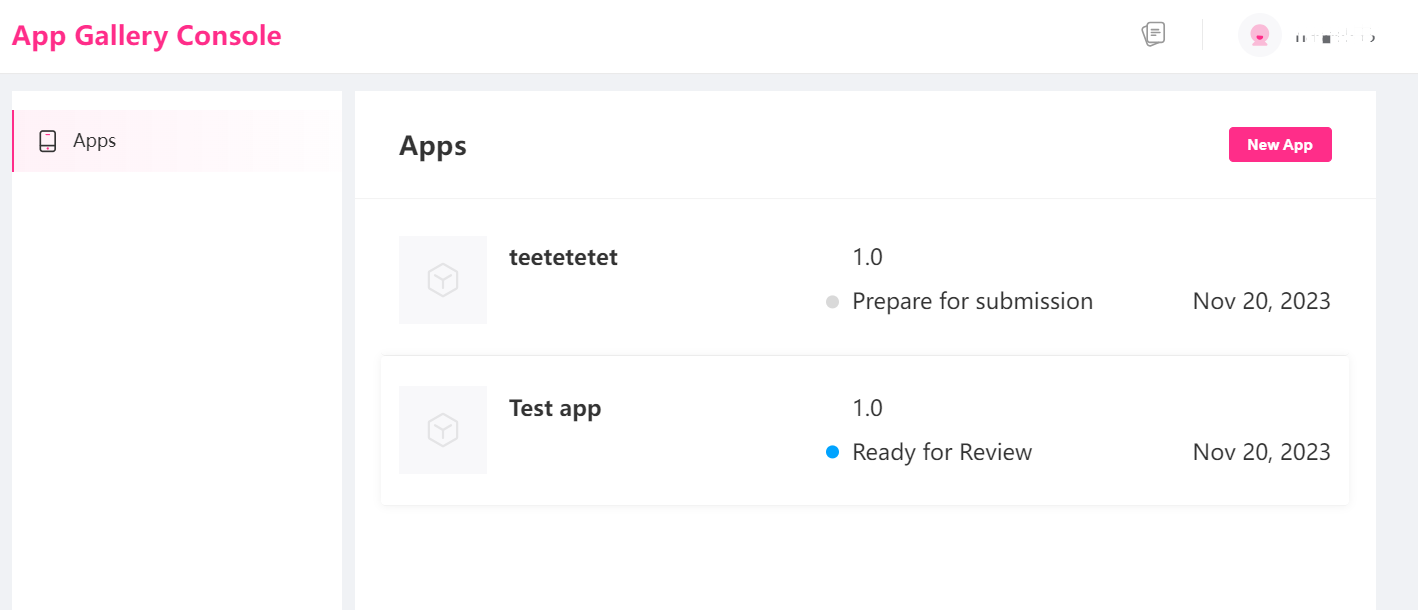The image size is (1418, 610).
Task: Click version 1.0 of Test app
Action: coord(867,408)
